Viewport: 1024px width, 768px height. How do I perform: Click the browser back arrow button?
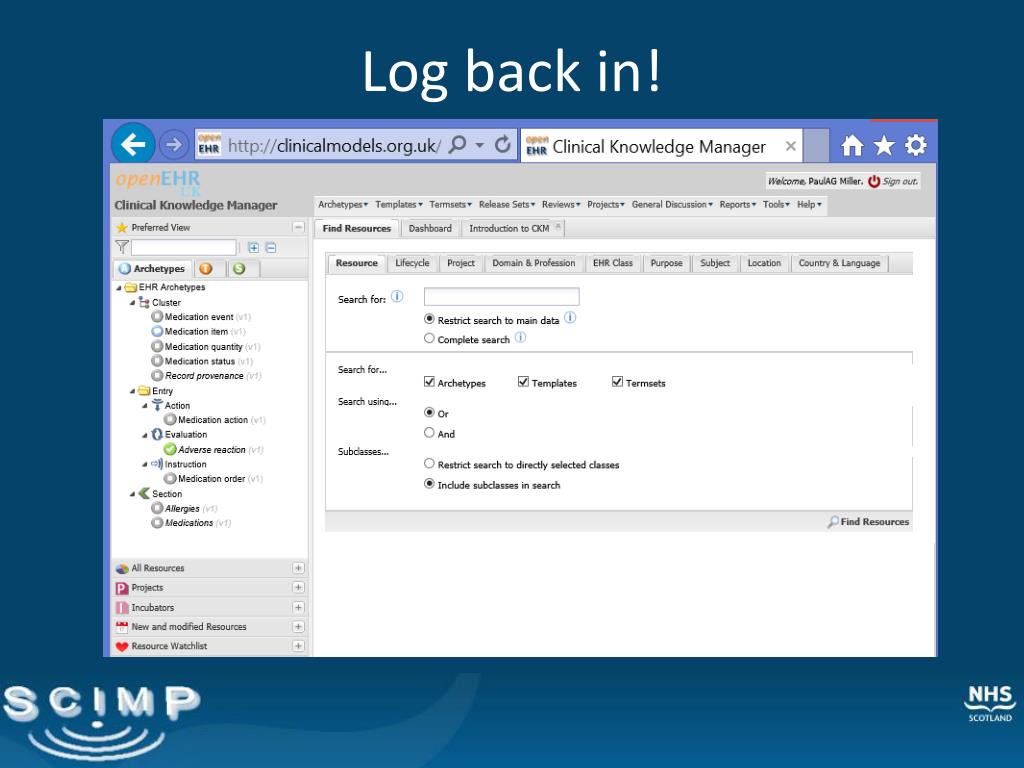click(133, 144)
